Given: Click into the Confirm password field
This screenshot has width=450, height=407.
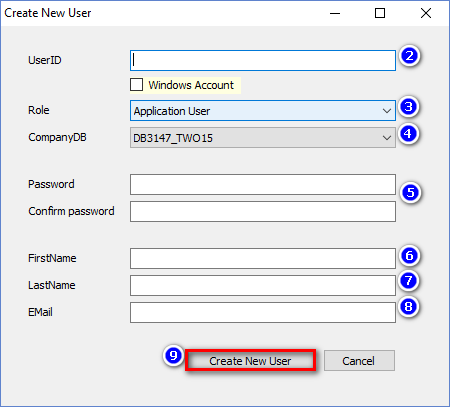Looking at the screenshot, I should [263, 211].
